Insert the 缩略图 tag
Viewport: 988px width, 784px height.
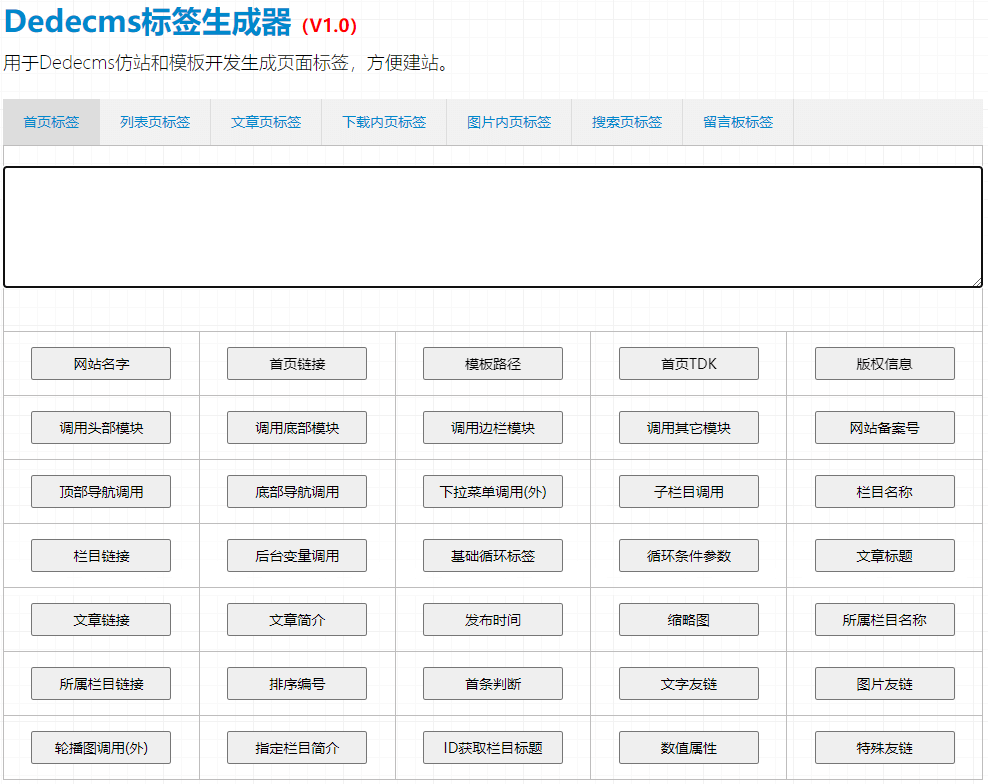point(689,620)
